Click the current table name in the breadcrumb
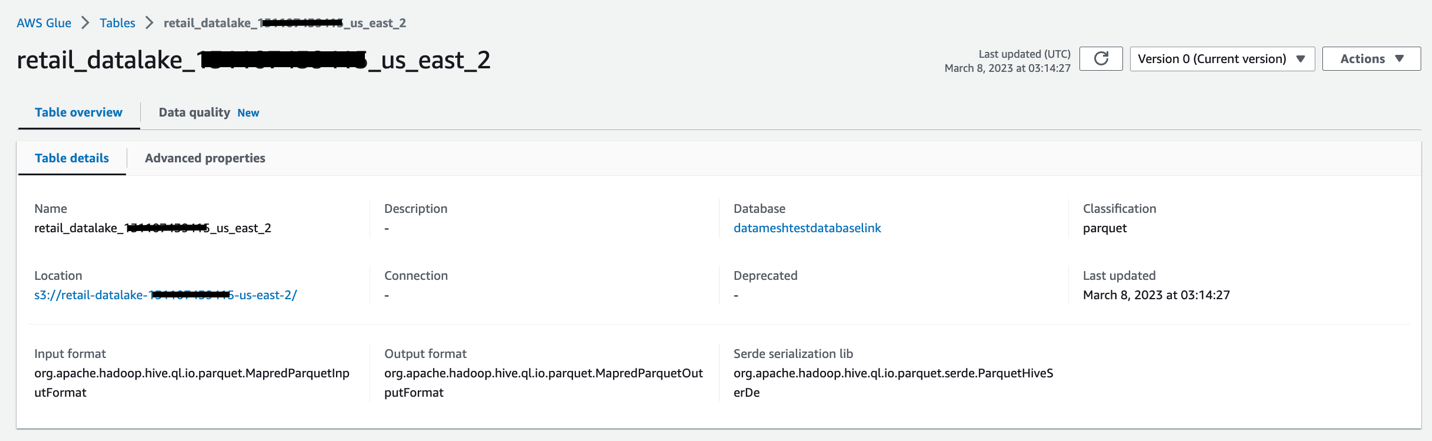The image size is (1432, 441). click(x=284, y=23)
